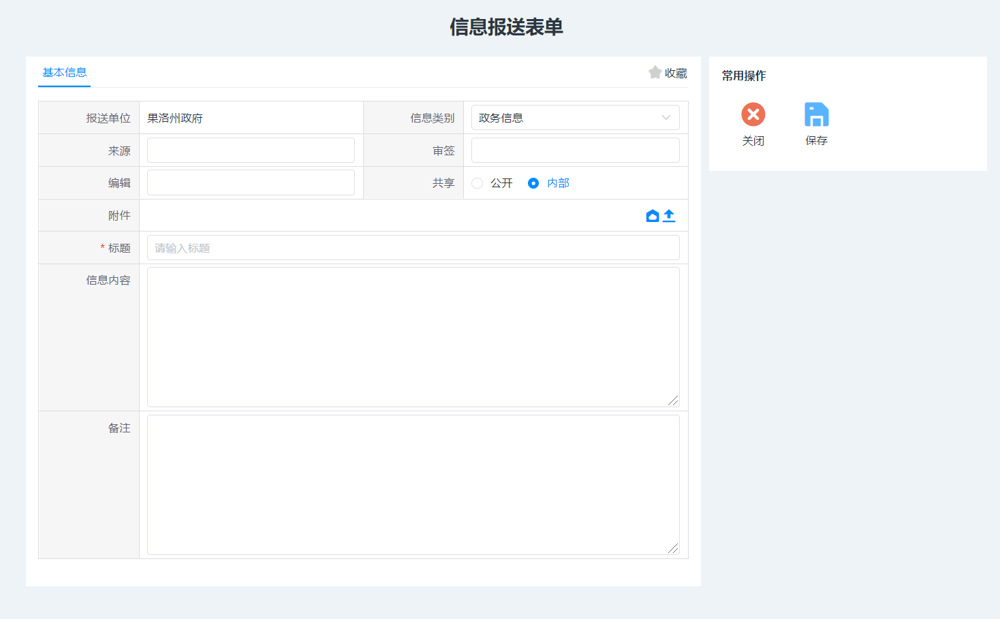Click the 信息报送表单 page title
The image size is (1000, 619).
pos(506,27)
